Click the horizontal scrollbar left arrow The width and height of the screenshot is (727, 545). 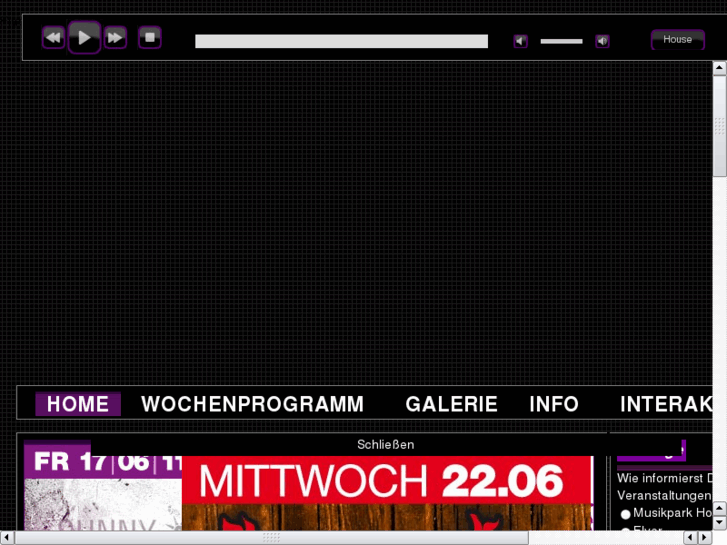coord(7,538)
